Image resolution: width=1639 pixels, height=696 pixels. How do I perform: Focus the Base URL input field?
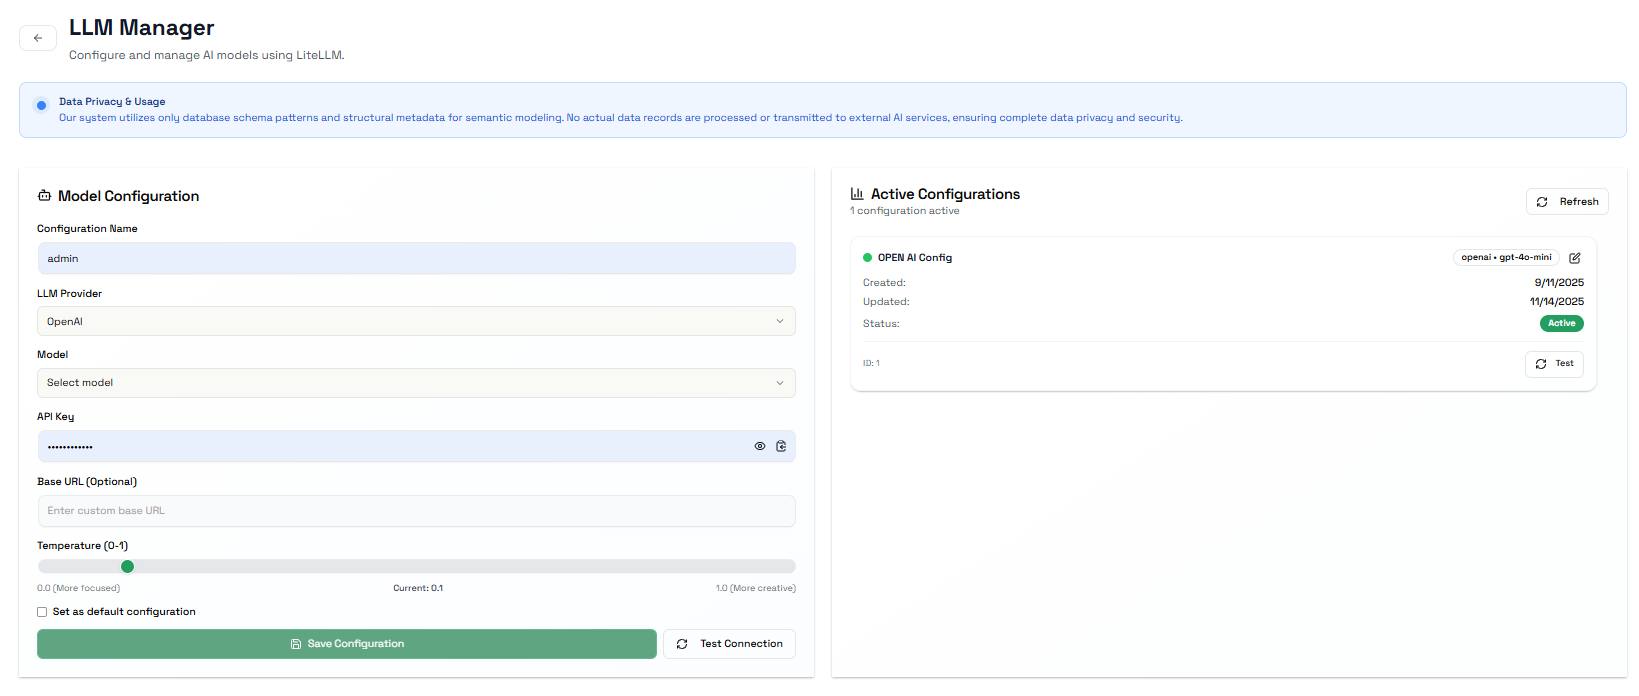416,511
